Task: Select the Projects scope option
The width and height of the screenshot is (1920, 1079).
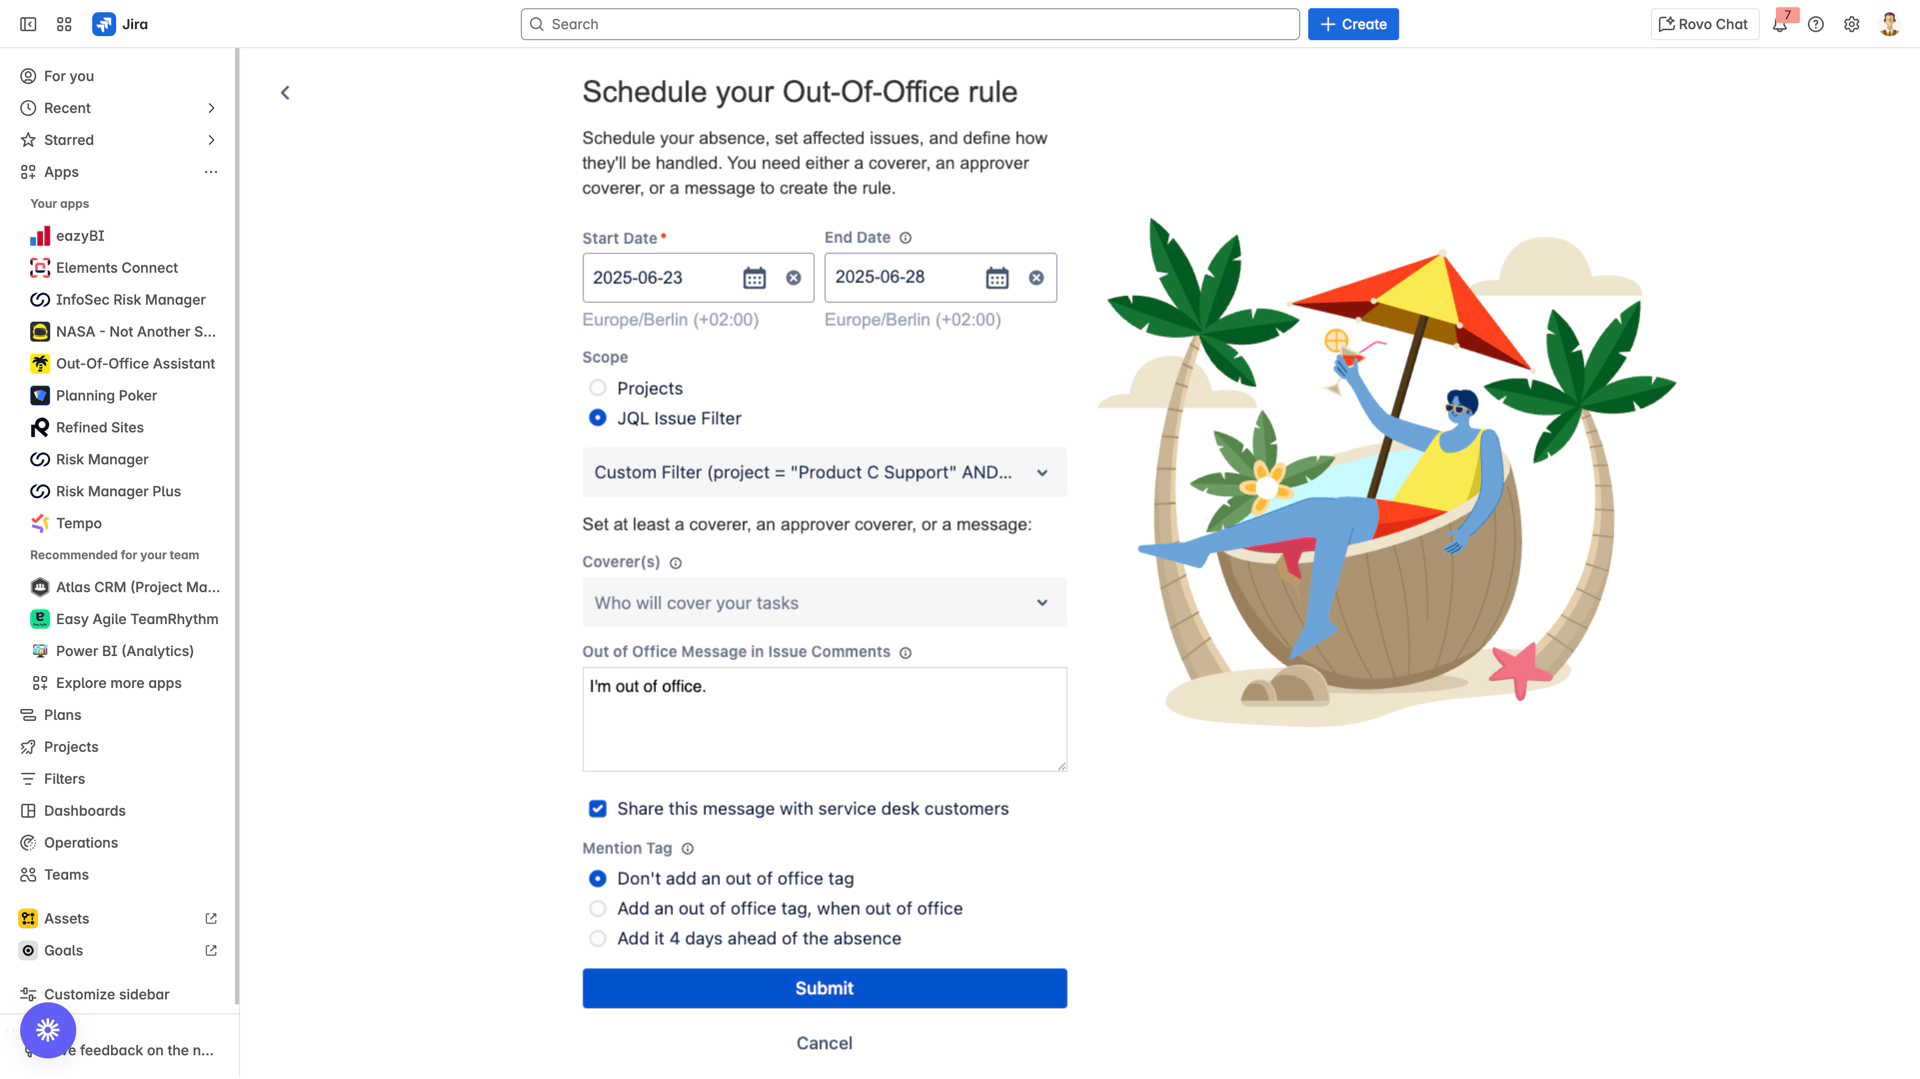Action: (x=598, y=388)
